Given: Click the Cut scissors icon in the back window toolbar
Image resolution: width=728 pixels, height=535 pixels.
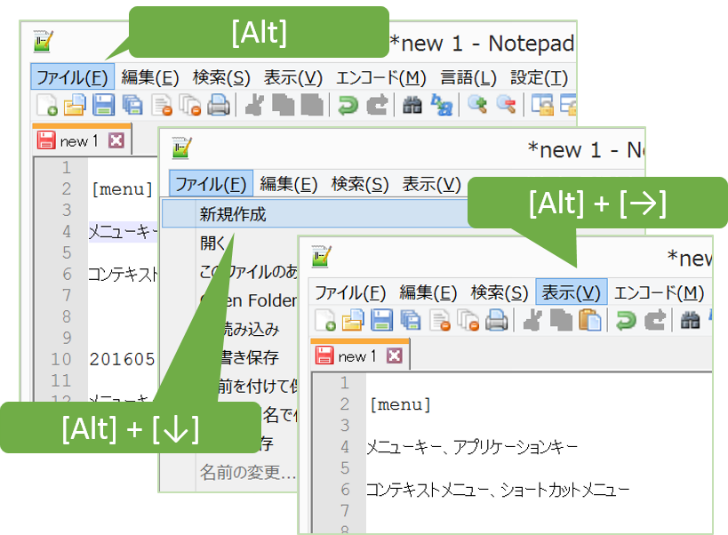Looking at the screenshot, I should (254, 105).
